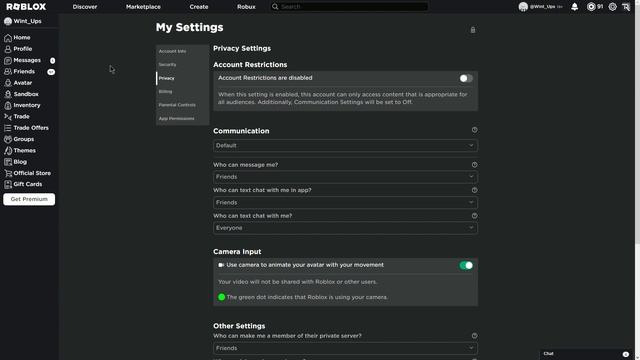This screenshot has width=640, height=360.
Task: Click the Friends request count badge
Action: [51, 72]
